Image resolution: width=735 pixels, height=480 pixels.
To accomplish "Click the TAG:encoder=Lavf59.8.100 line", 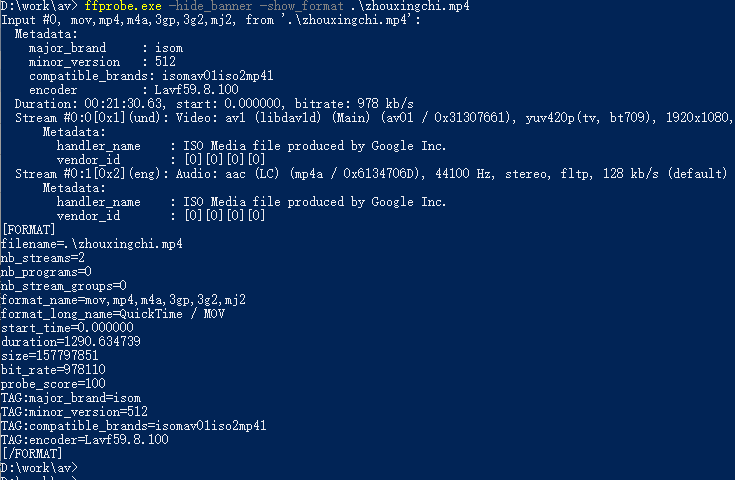I will 84,439.
